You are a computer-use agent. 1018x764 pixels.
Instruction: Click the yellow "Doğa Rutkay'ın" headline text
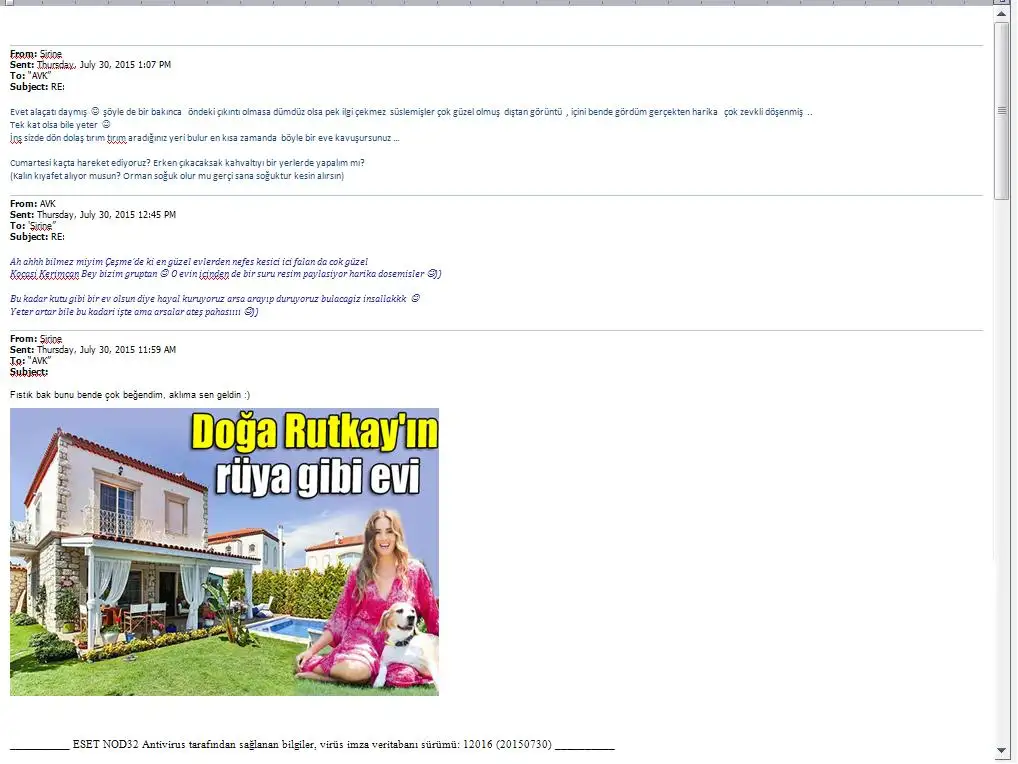314,433
